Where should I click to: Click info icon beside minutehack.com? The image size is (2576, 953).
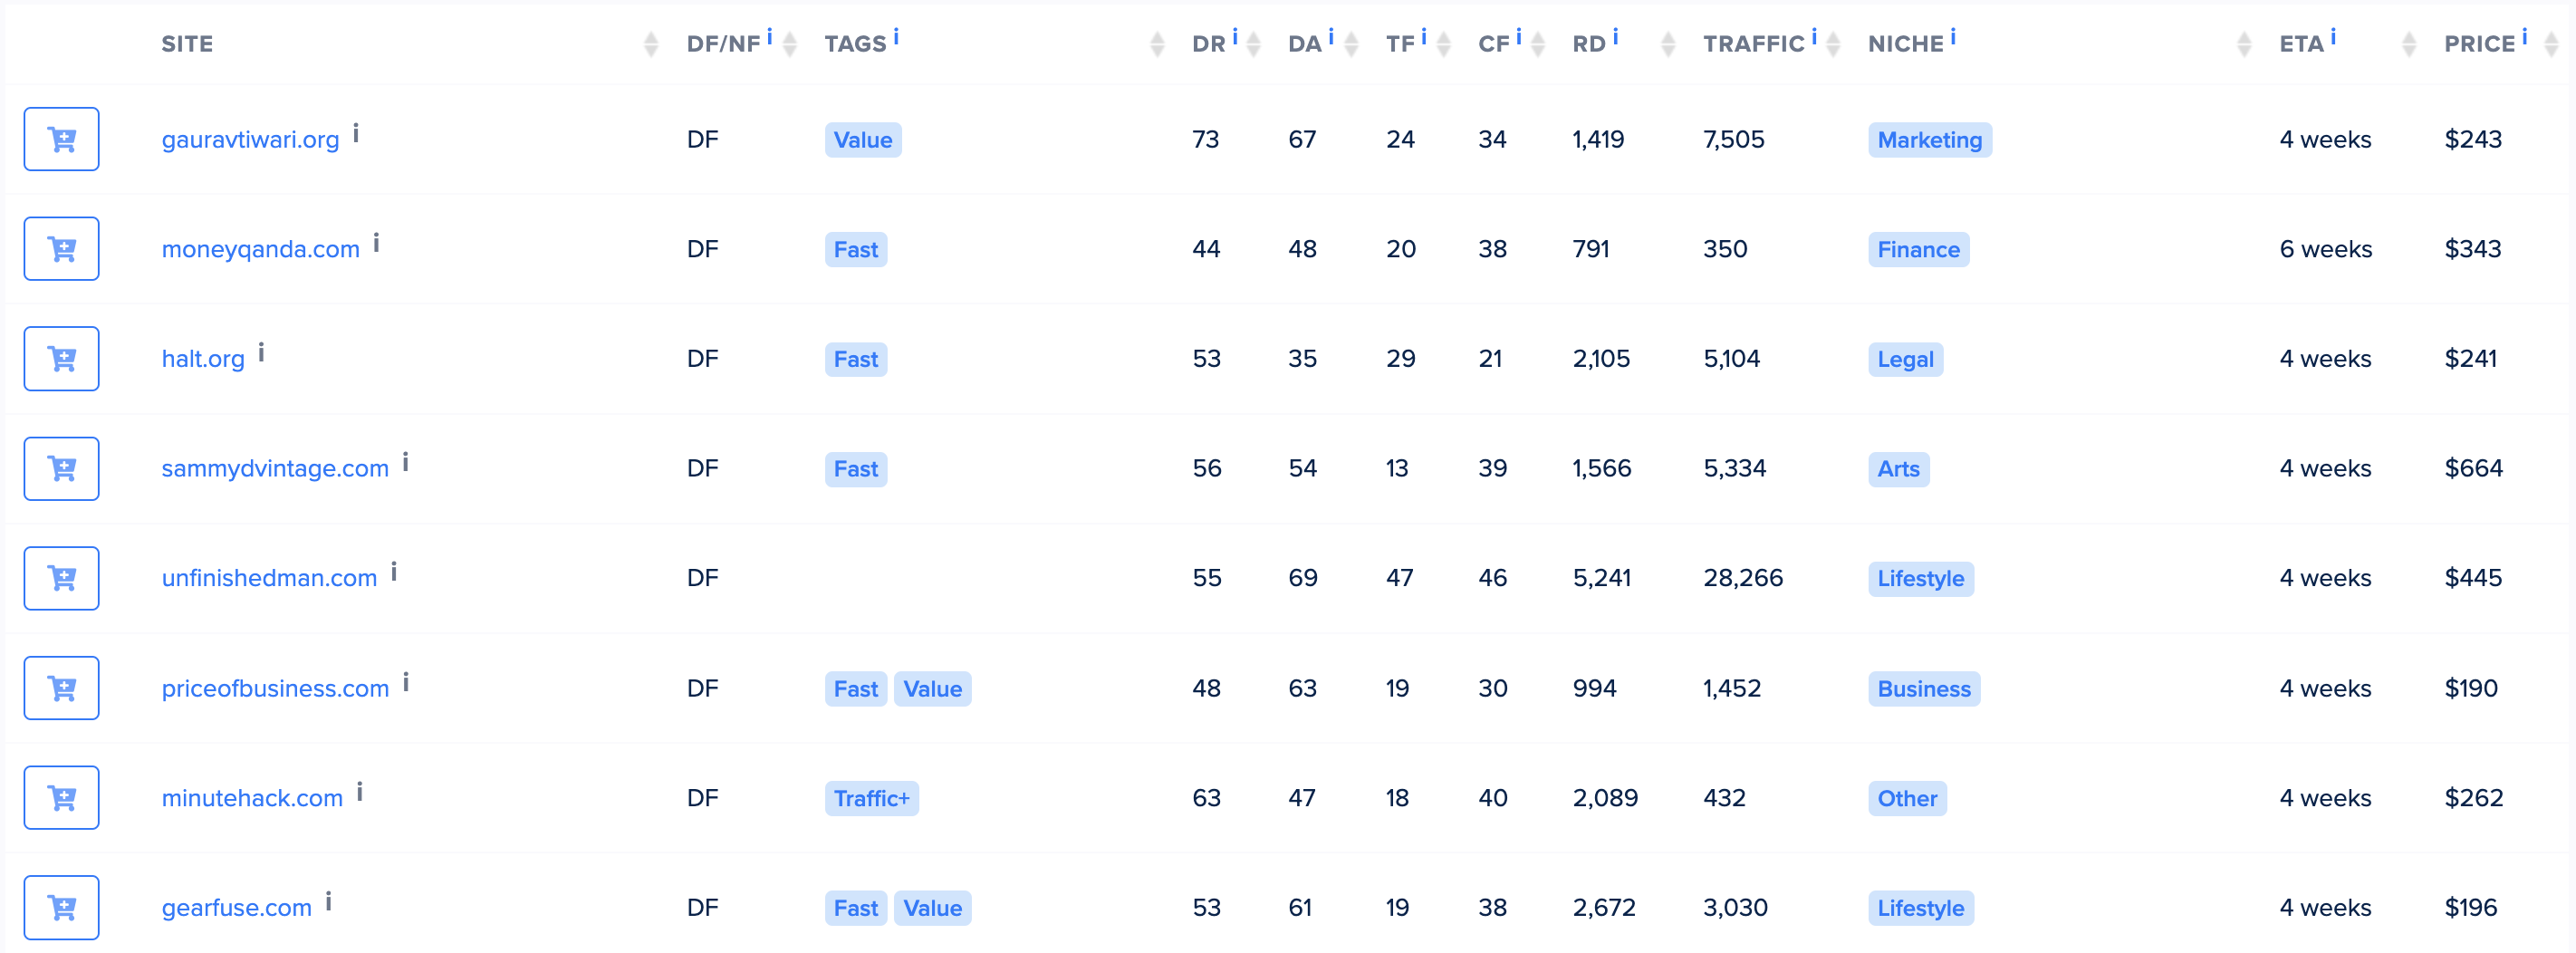359,792
